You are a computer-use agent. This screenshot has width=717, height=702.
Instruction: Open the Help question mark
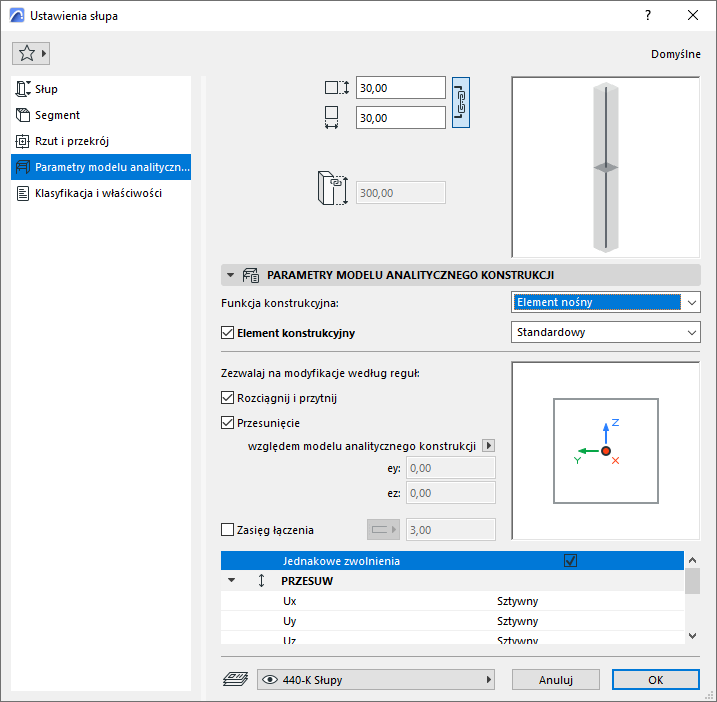click(x=647, y=16)
